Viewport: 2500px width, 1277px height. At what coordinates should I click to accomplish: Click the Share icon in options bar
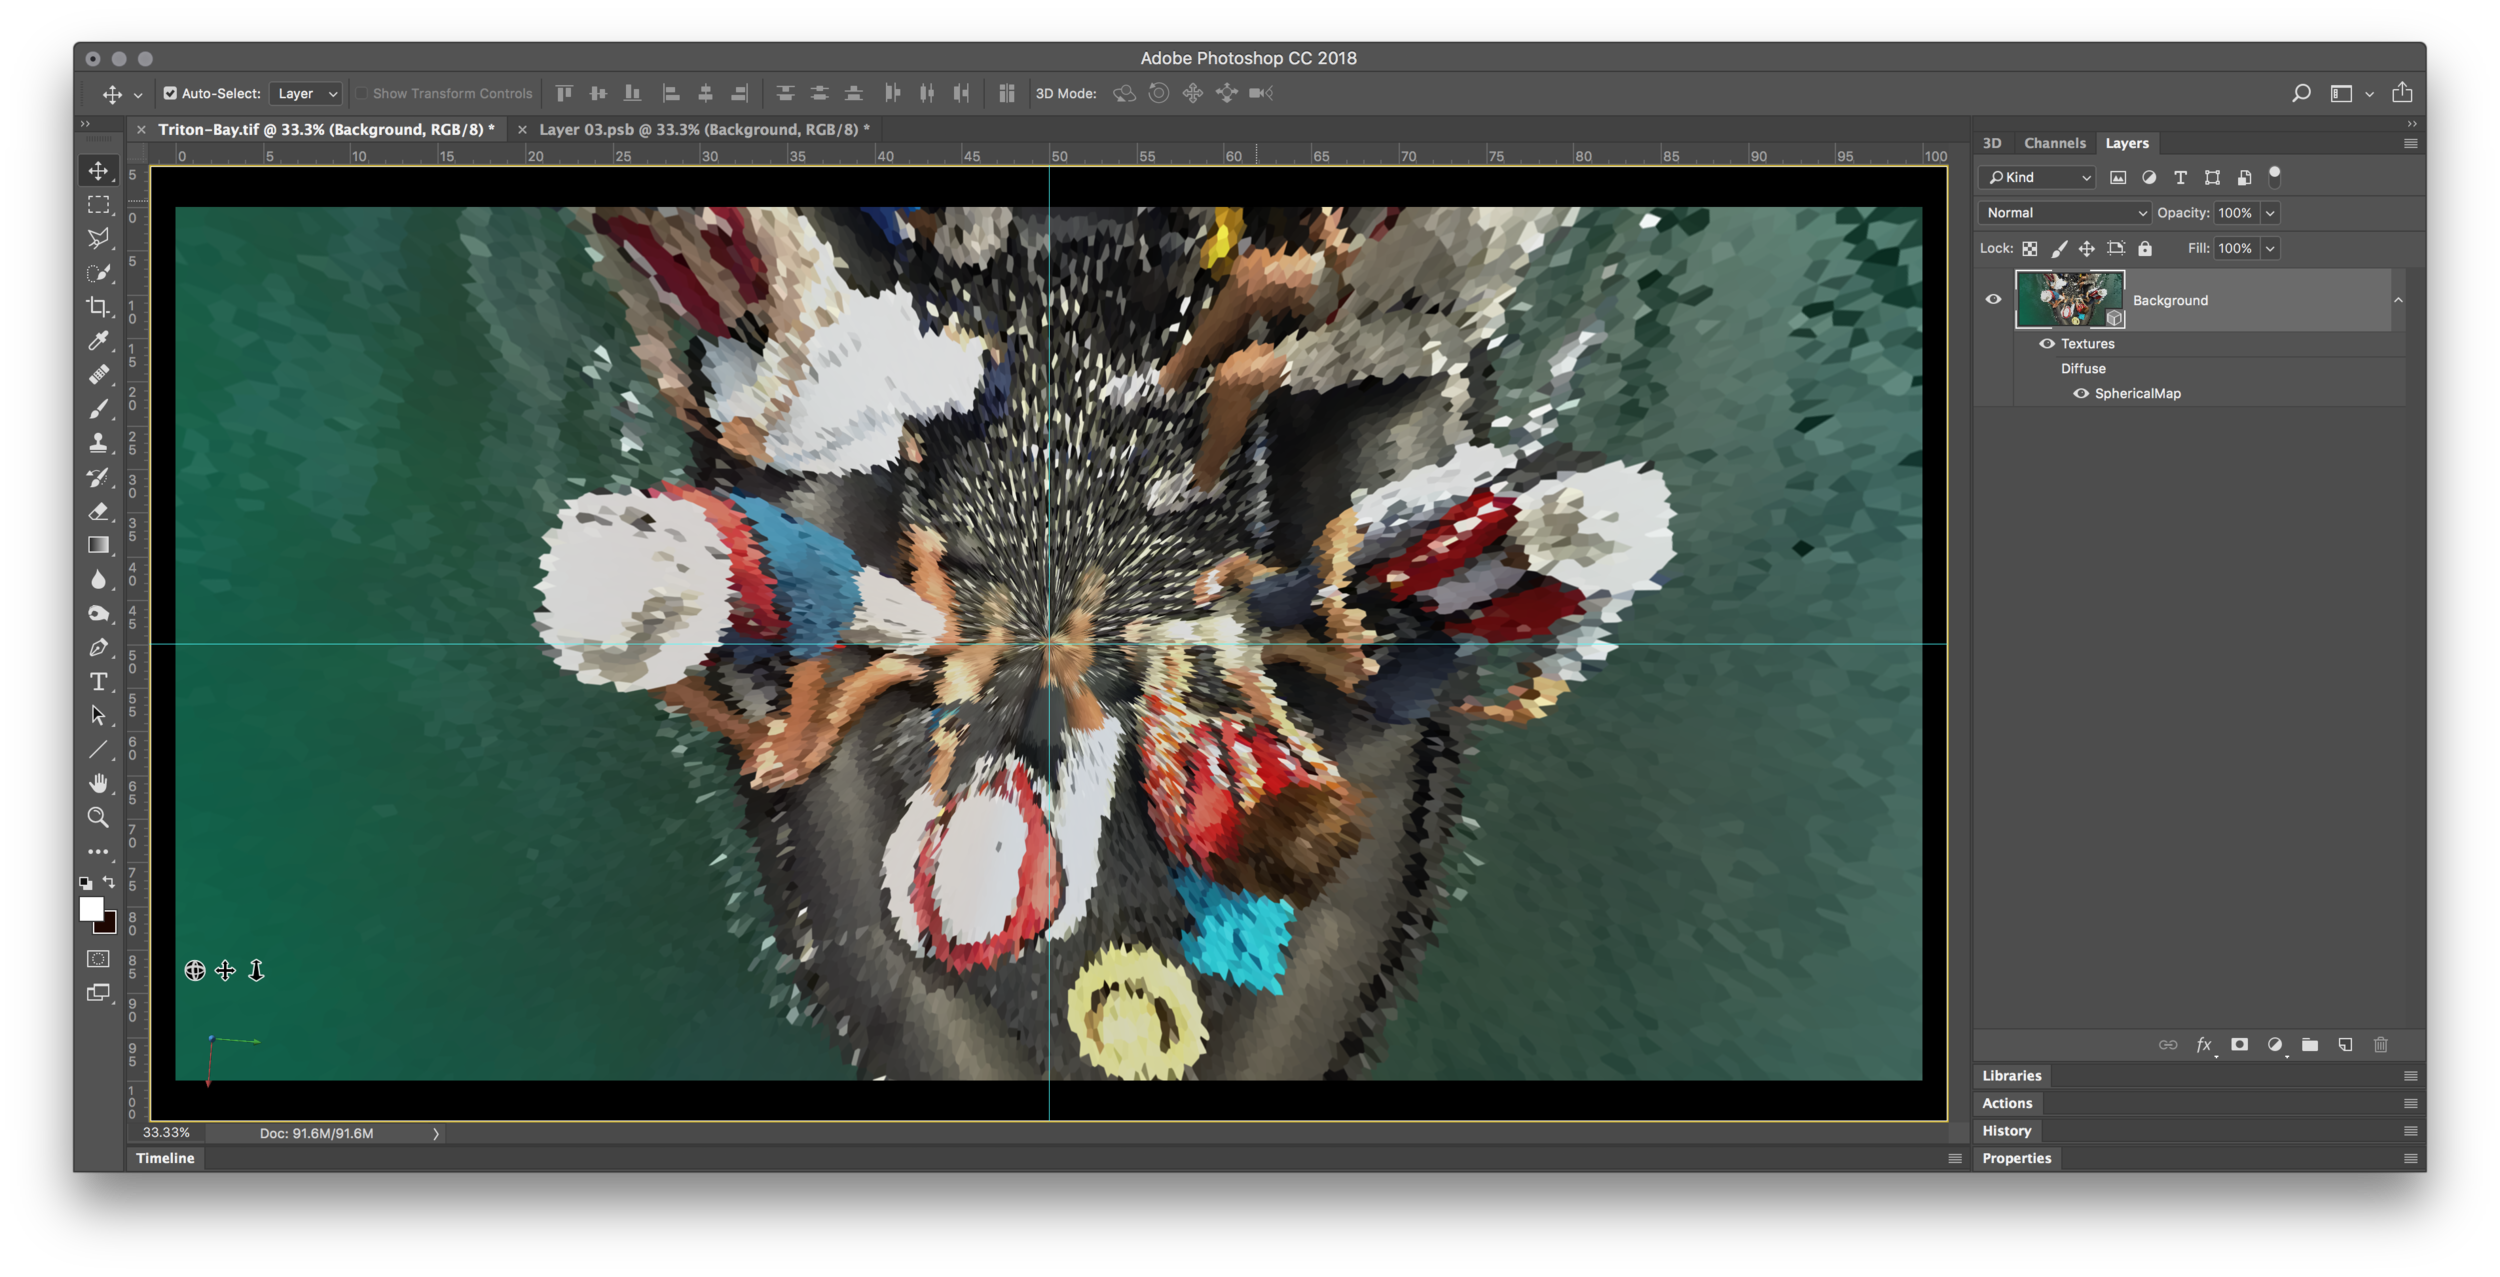tap(2402, 92)
